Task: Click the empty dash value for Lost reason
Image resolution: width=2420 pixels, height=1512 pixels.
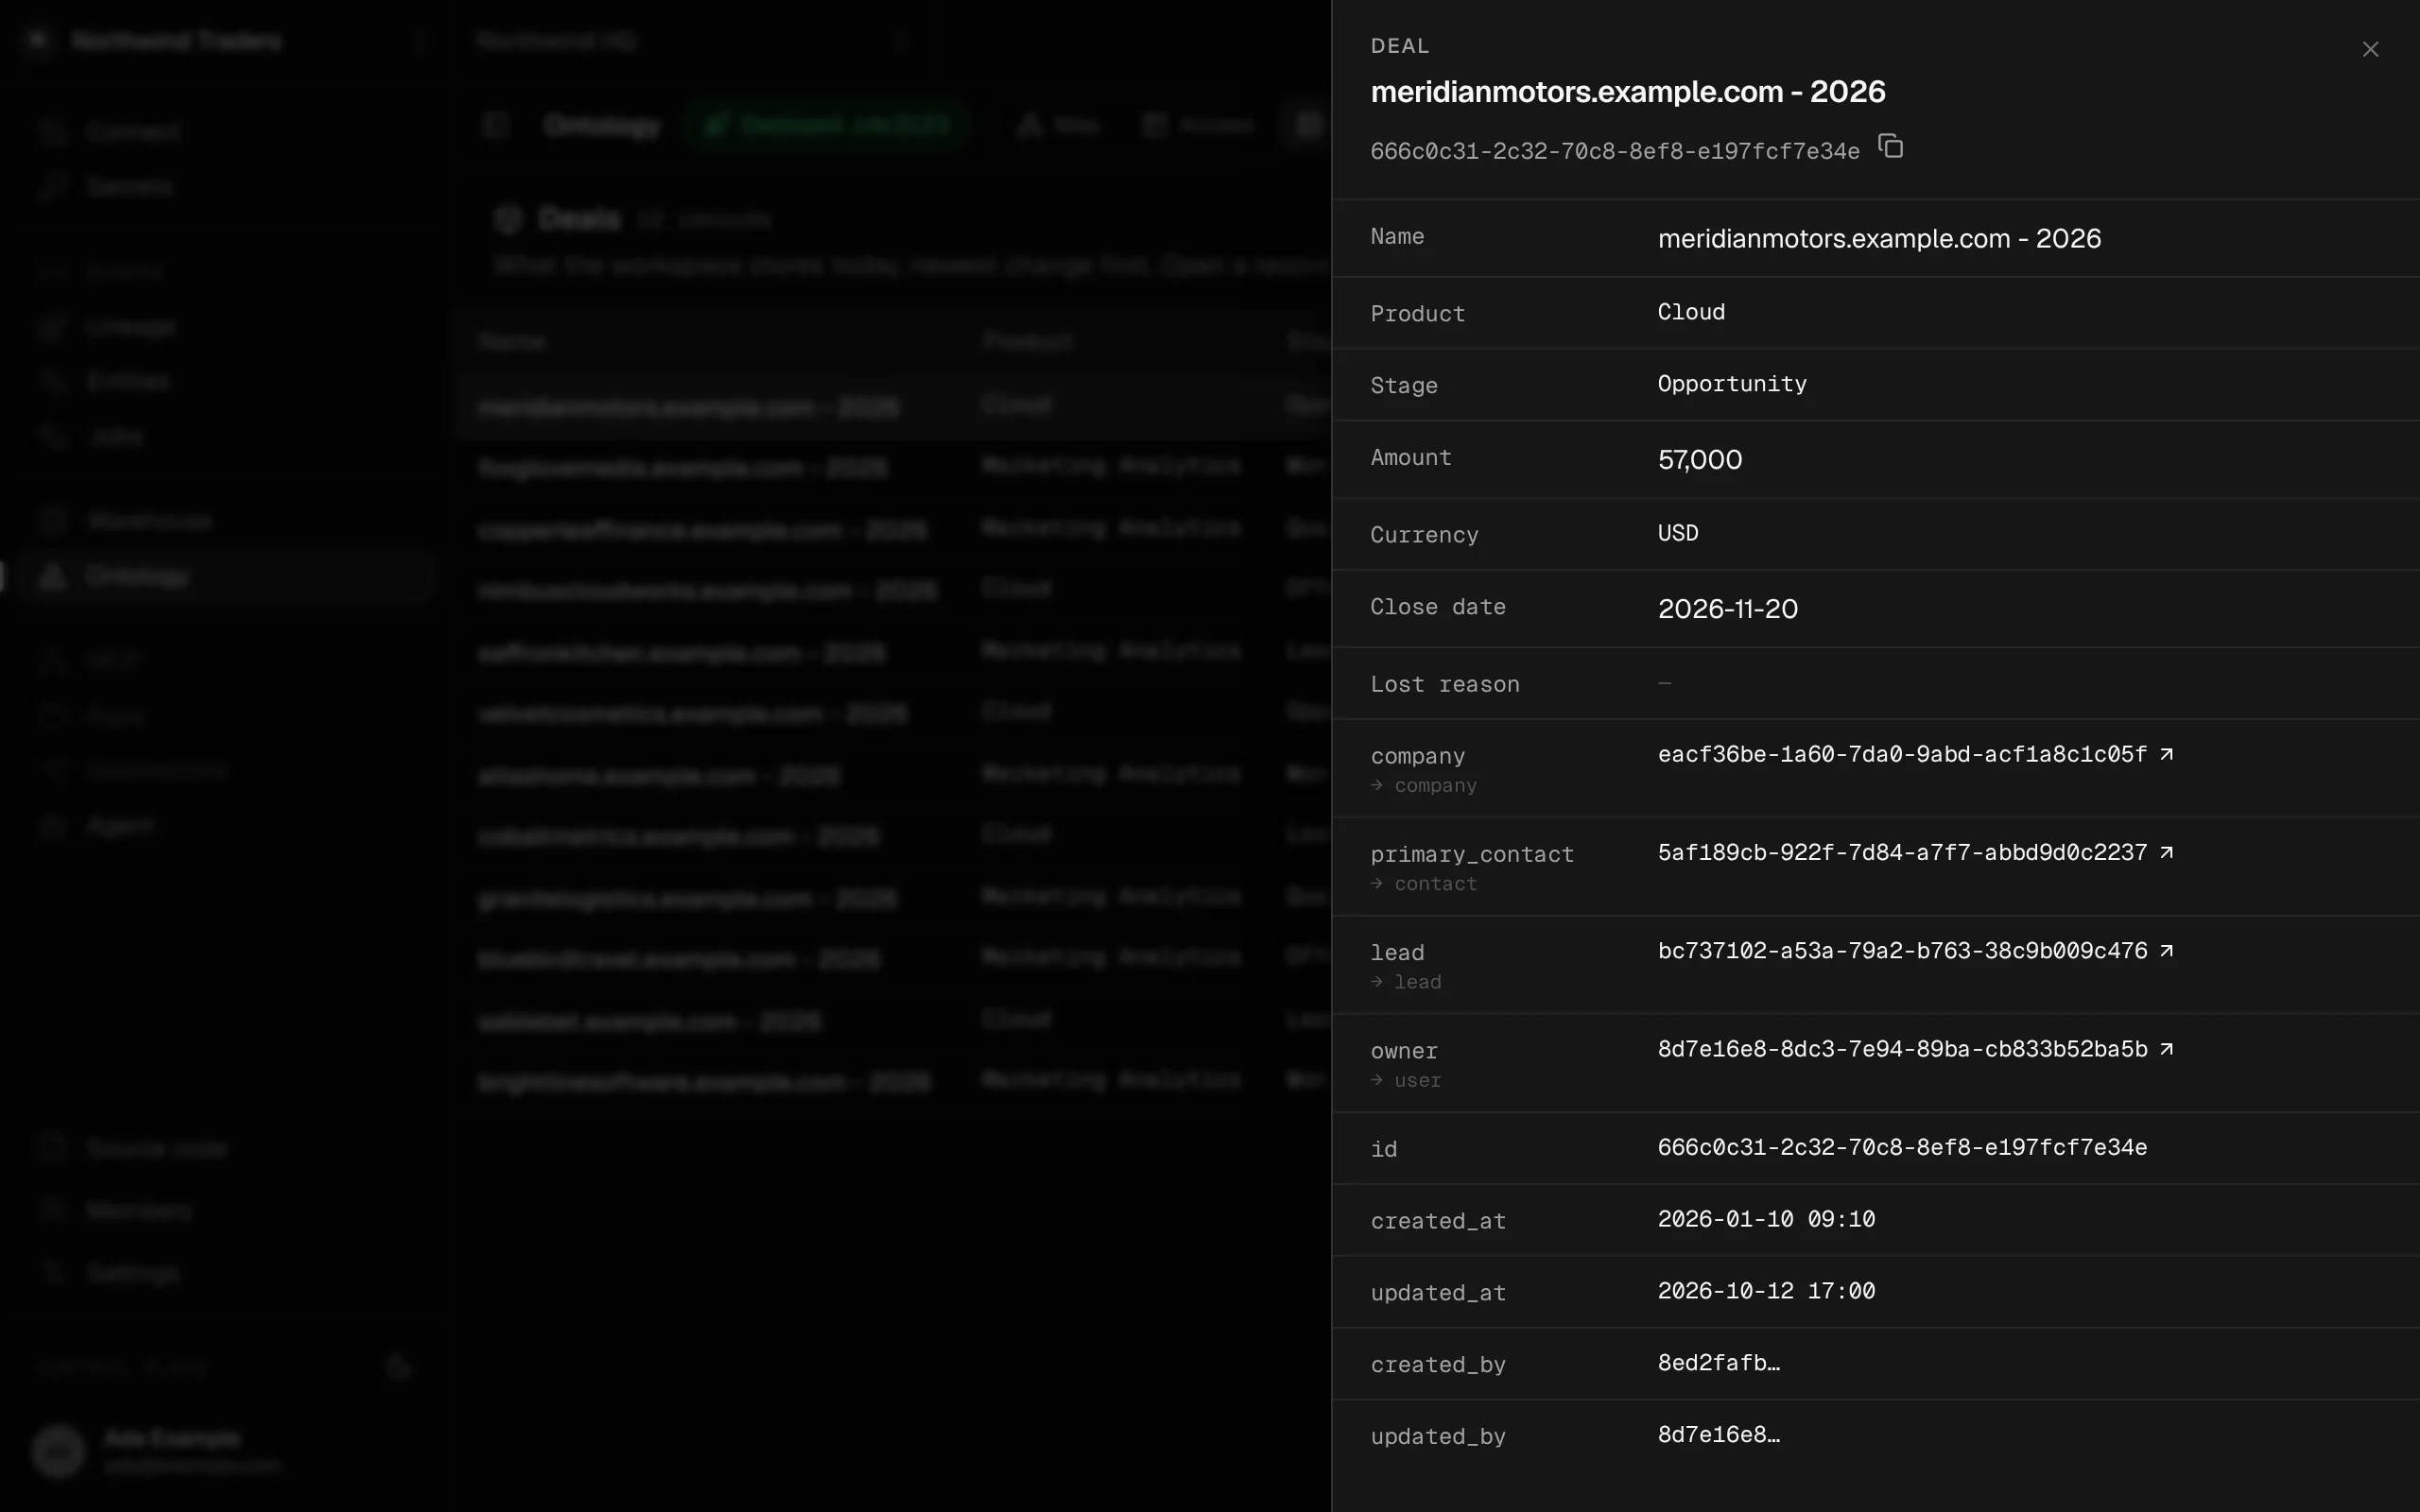Action: (1665, 683)
